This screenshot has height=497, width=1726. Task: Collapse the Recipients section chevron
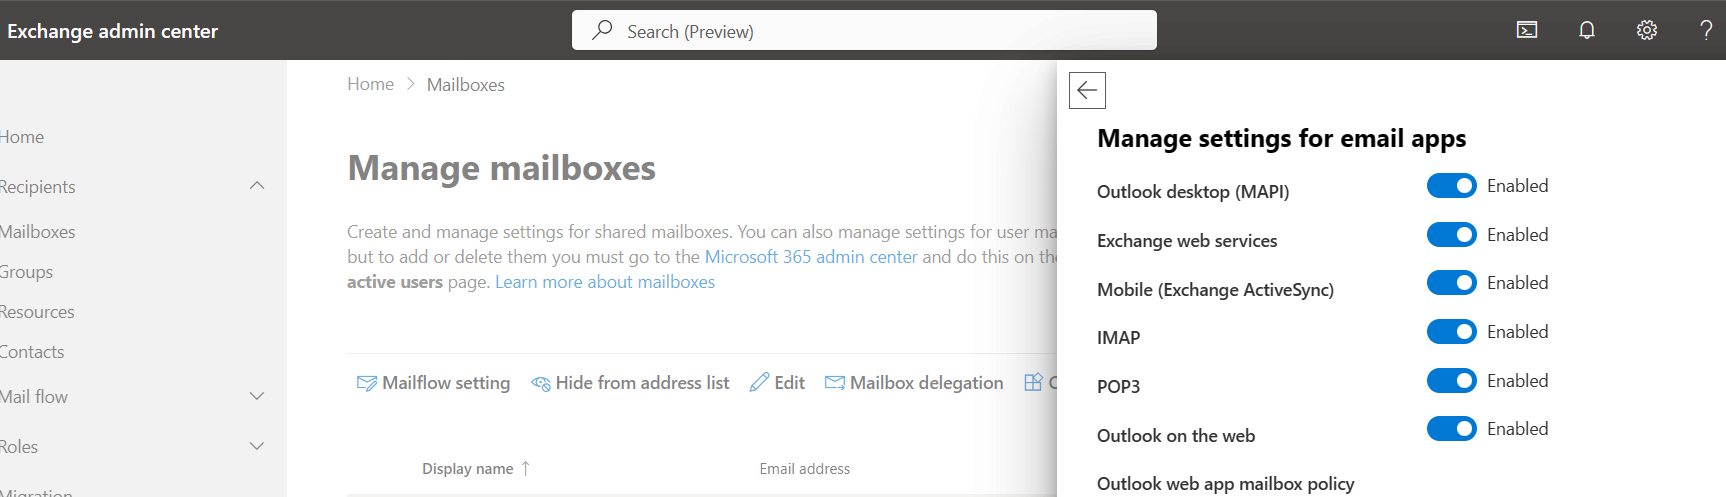pos(257,186)
